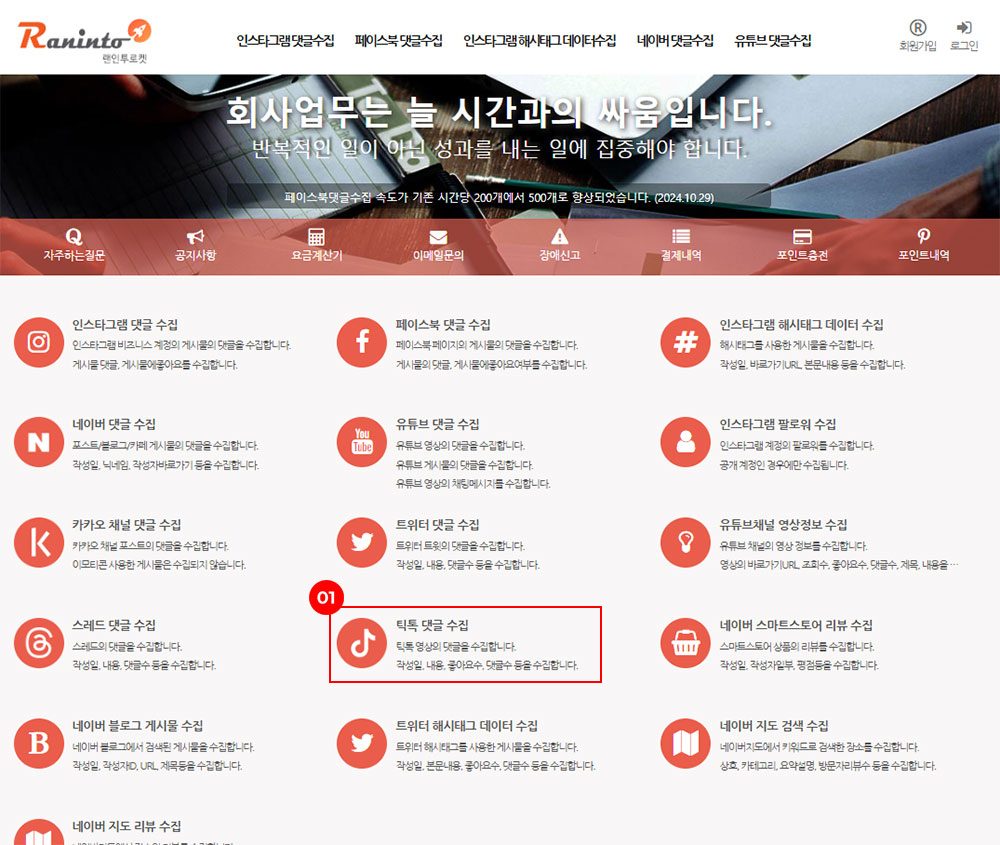Viewport: 1000px width, 845px height.
Task: Open 포인트충전 credit card icon
Action: pyautogui.click(x=802, y=237)
